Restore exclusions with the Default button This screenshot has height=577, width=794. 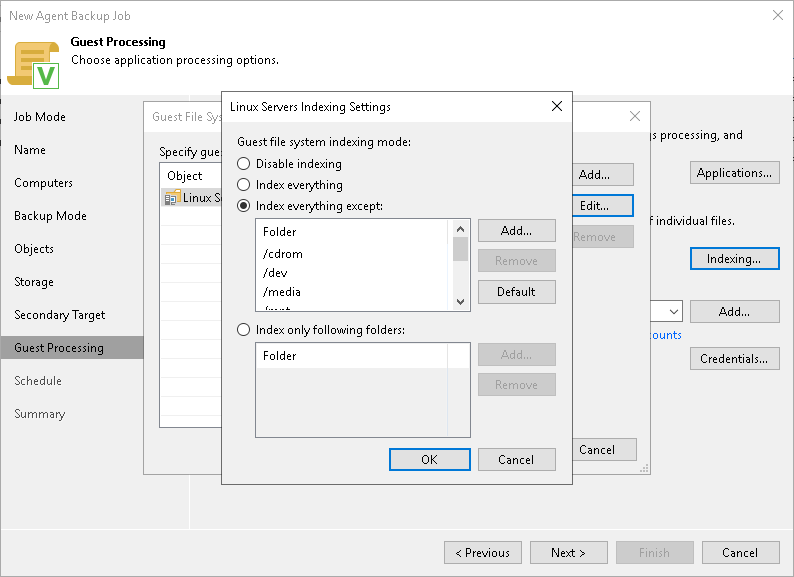[517, 292]
